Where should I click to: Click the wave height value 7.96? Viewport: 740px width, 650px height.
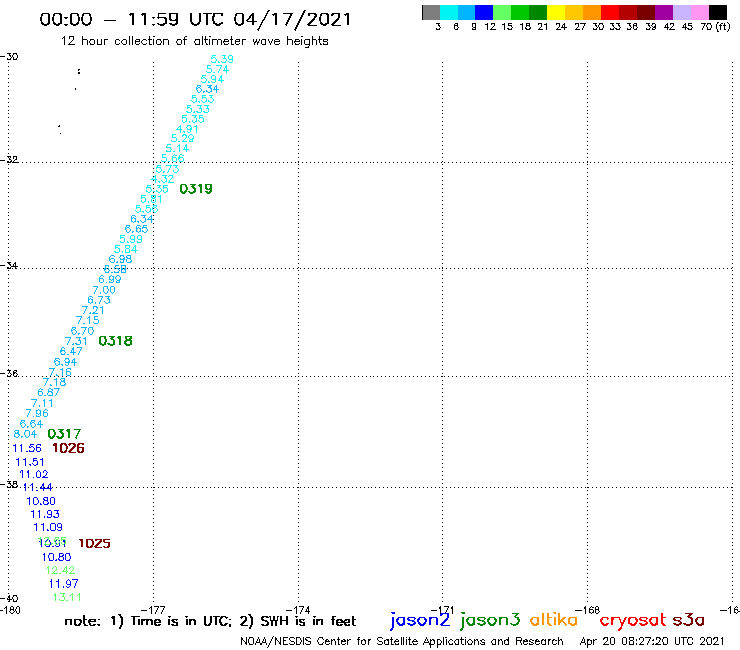pos(37,413)
